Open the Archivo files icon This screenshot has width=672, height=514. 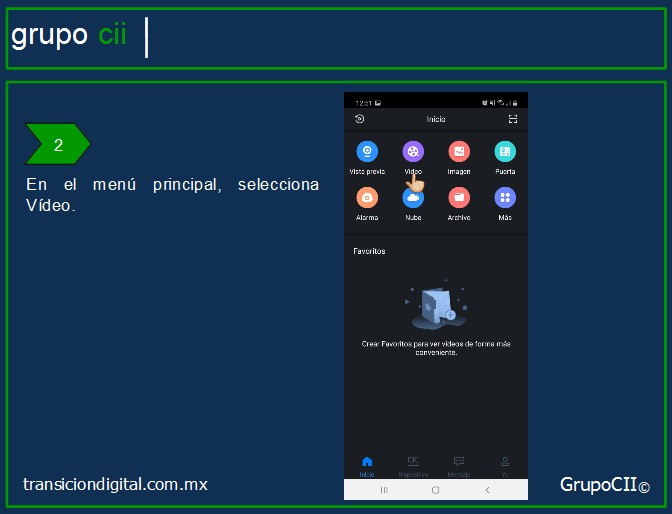(459, 198)
